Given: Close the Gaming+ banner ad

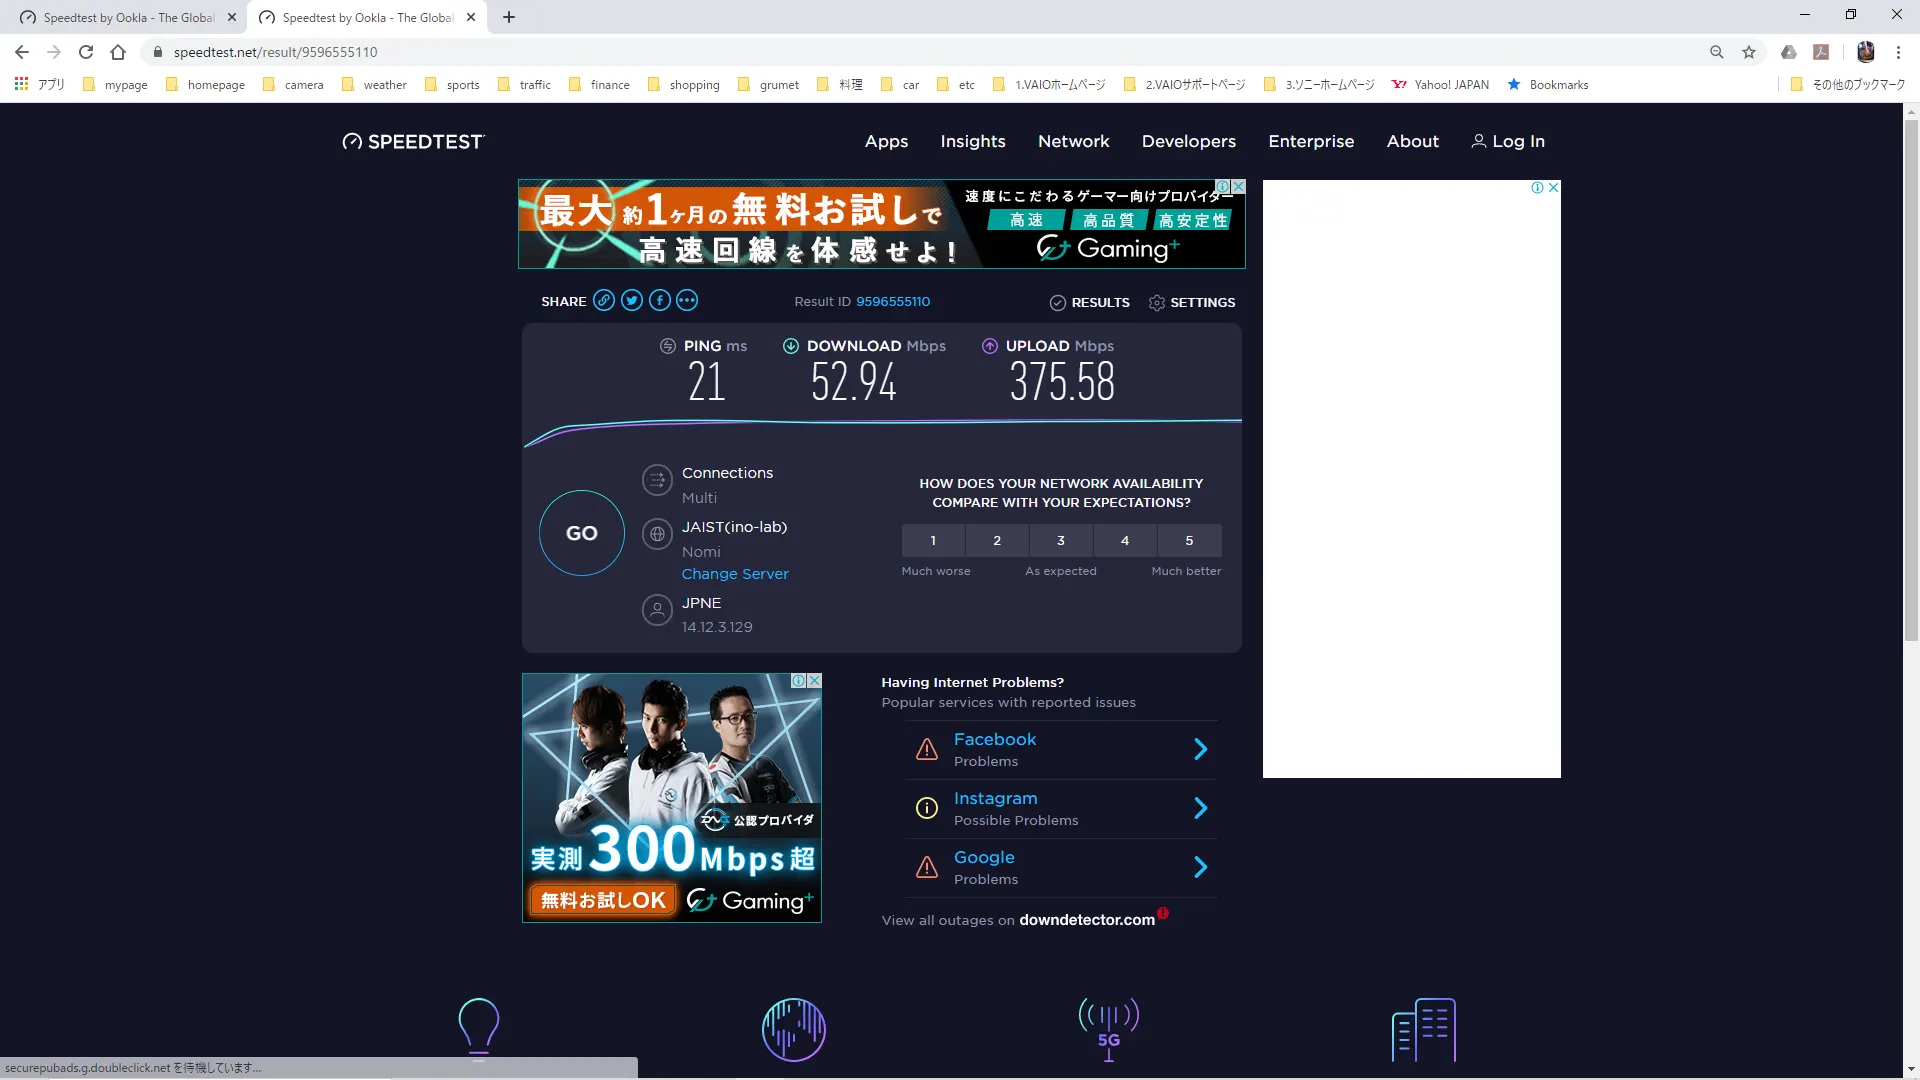Looking at the screenshot, I should [x=1238, y=187].
